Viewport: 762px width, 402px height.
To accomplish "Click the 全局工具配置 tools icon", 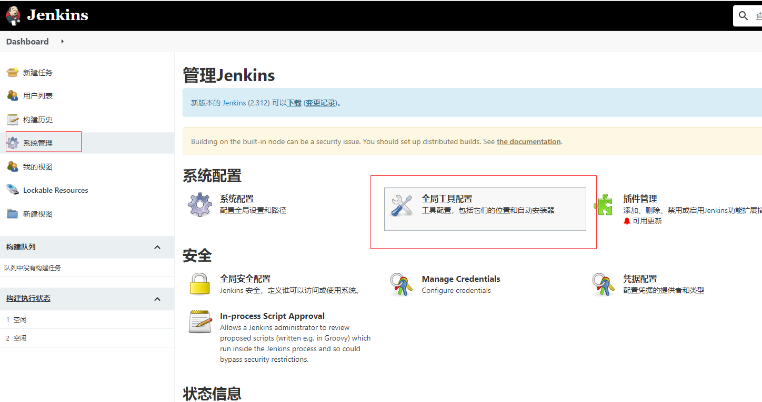I will coord(401,206).
